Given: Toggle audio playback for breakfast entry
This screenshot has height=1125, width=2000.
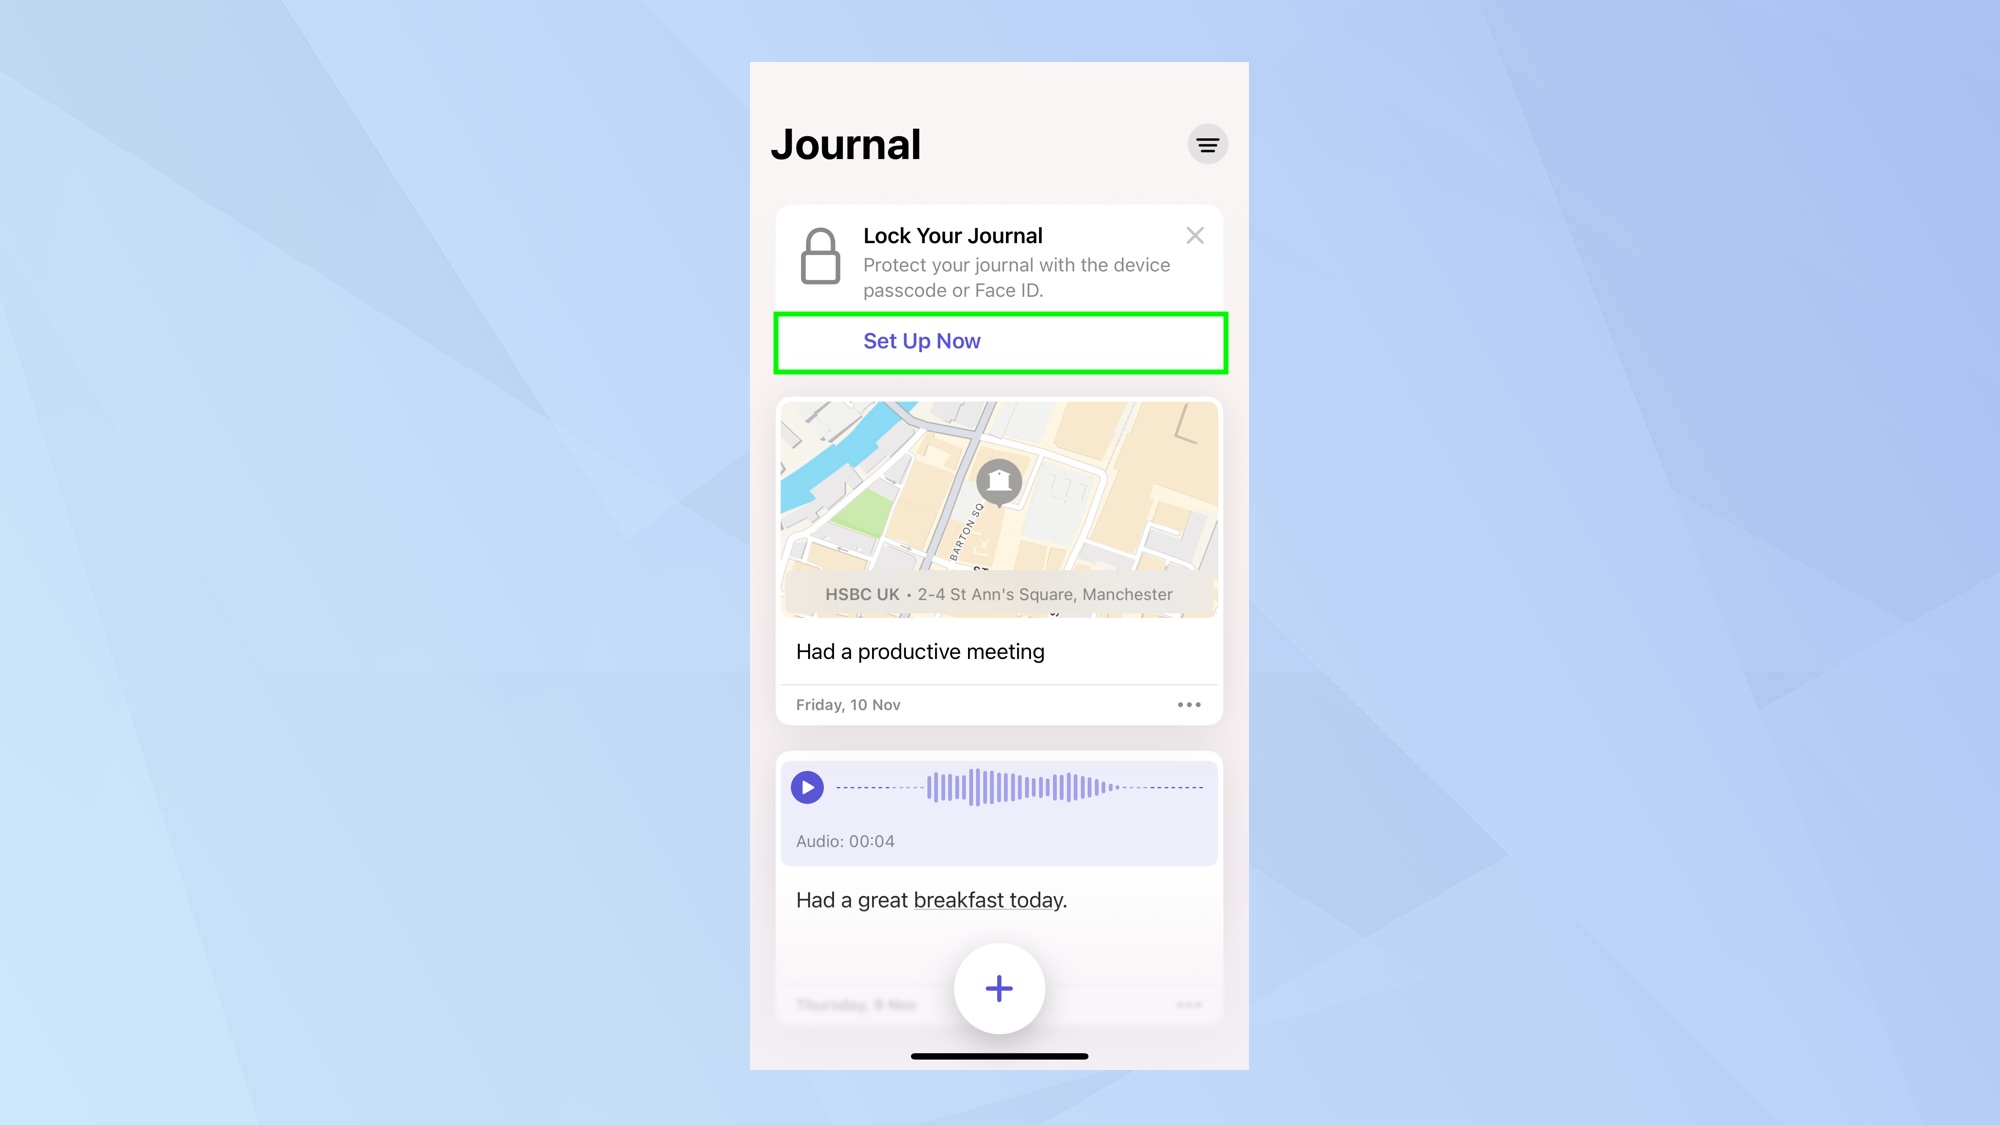Looking at the screenshot, I should pyautogui.click(x=808, y=787).
